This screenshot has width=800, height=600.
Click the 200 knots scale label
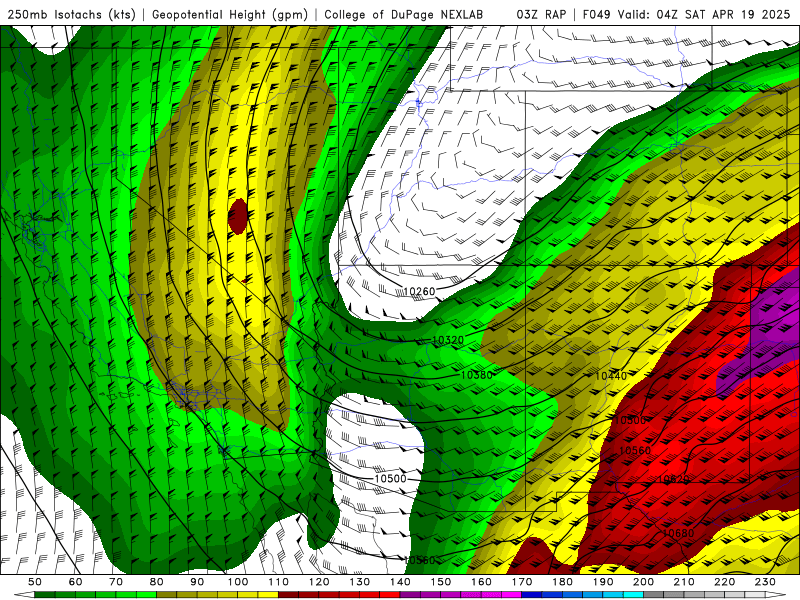coord(643,581)
